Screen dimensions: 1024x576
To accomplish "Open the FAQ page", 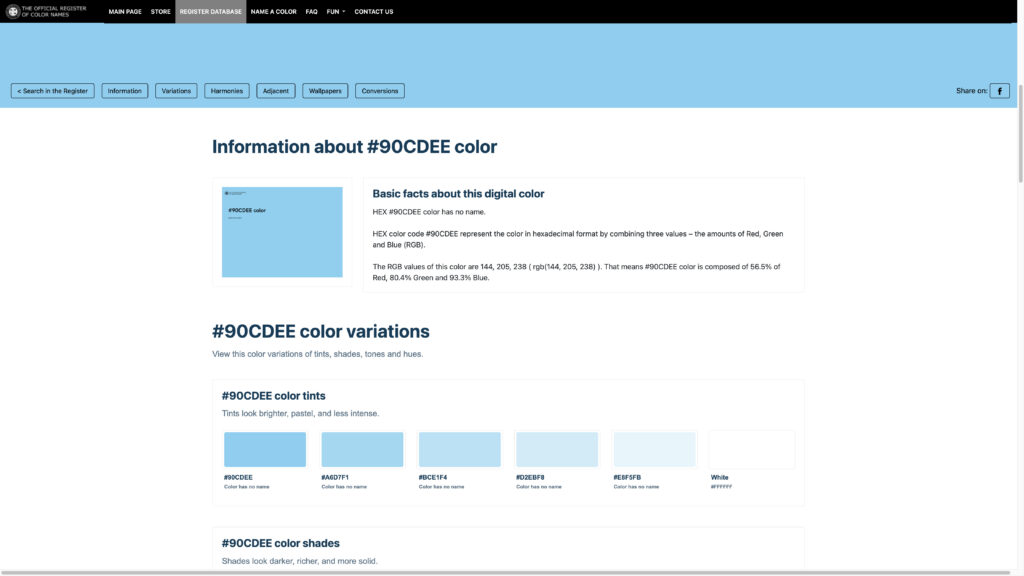I will pos(310,11).
